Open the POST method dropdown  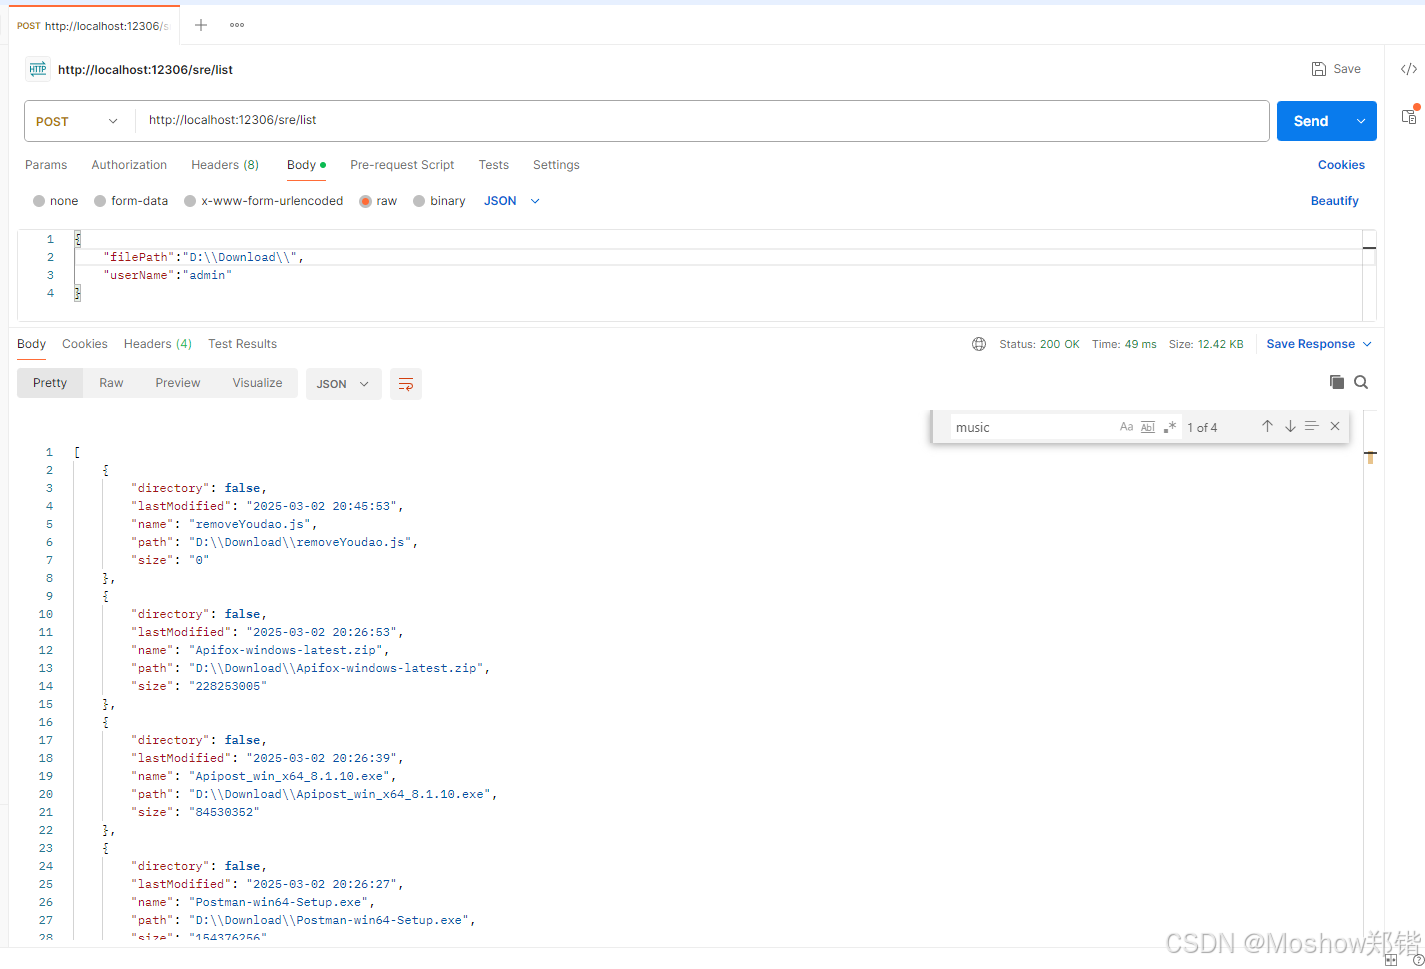coord(77,119)
